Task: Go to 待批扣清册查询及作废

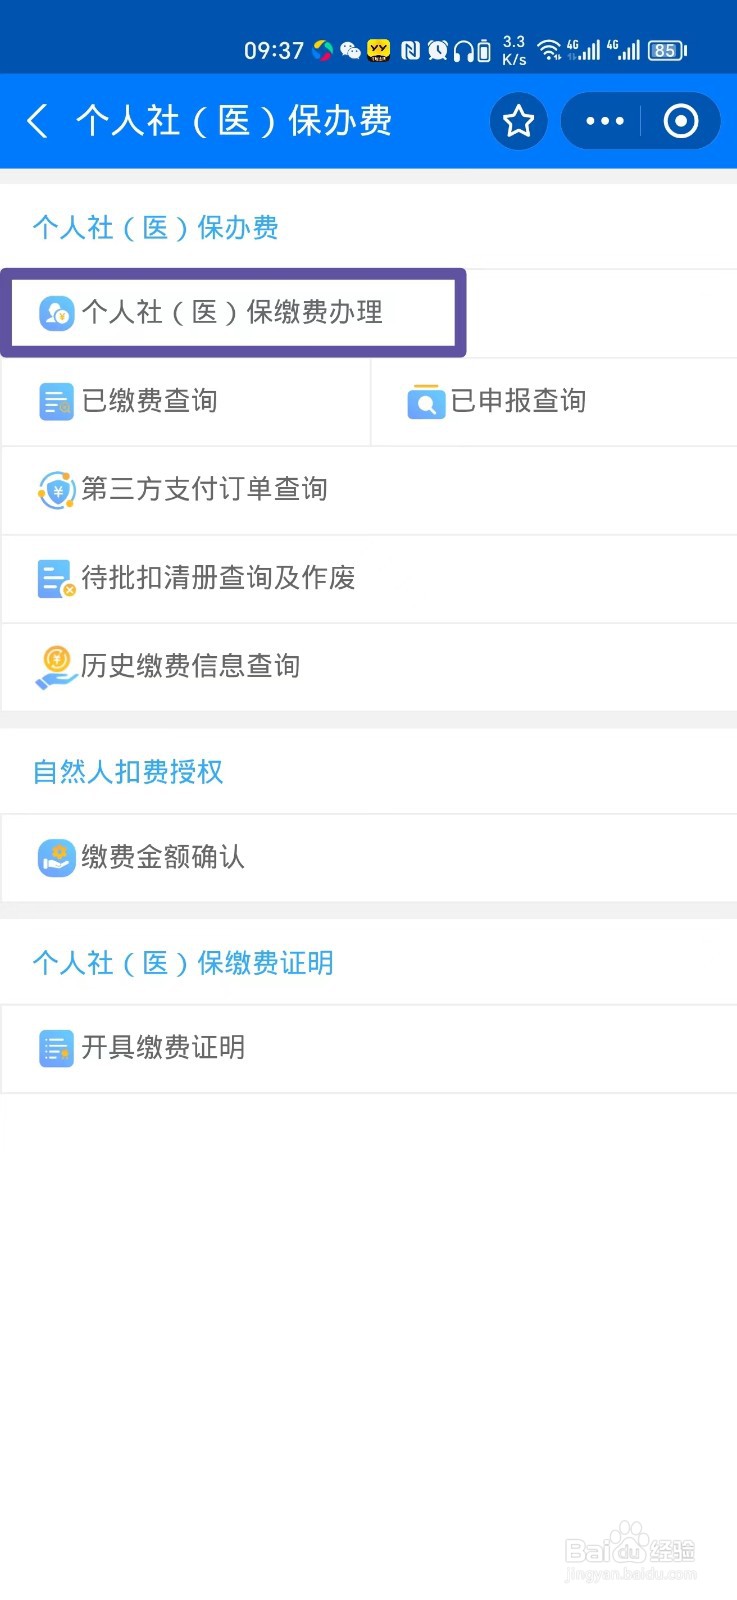Action: [218, 579]
